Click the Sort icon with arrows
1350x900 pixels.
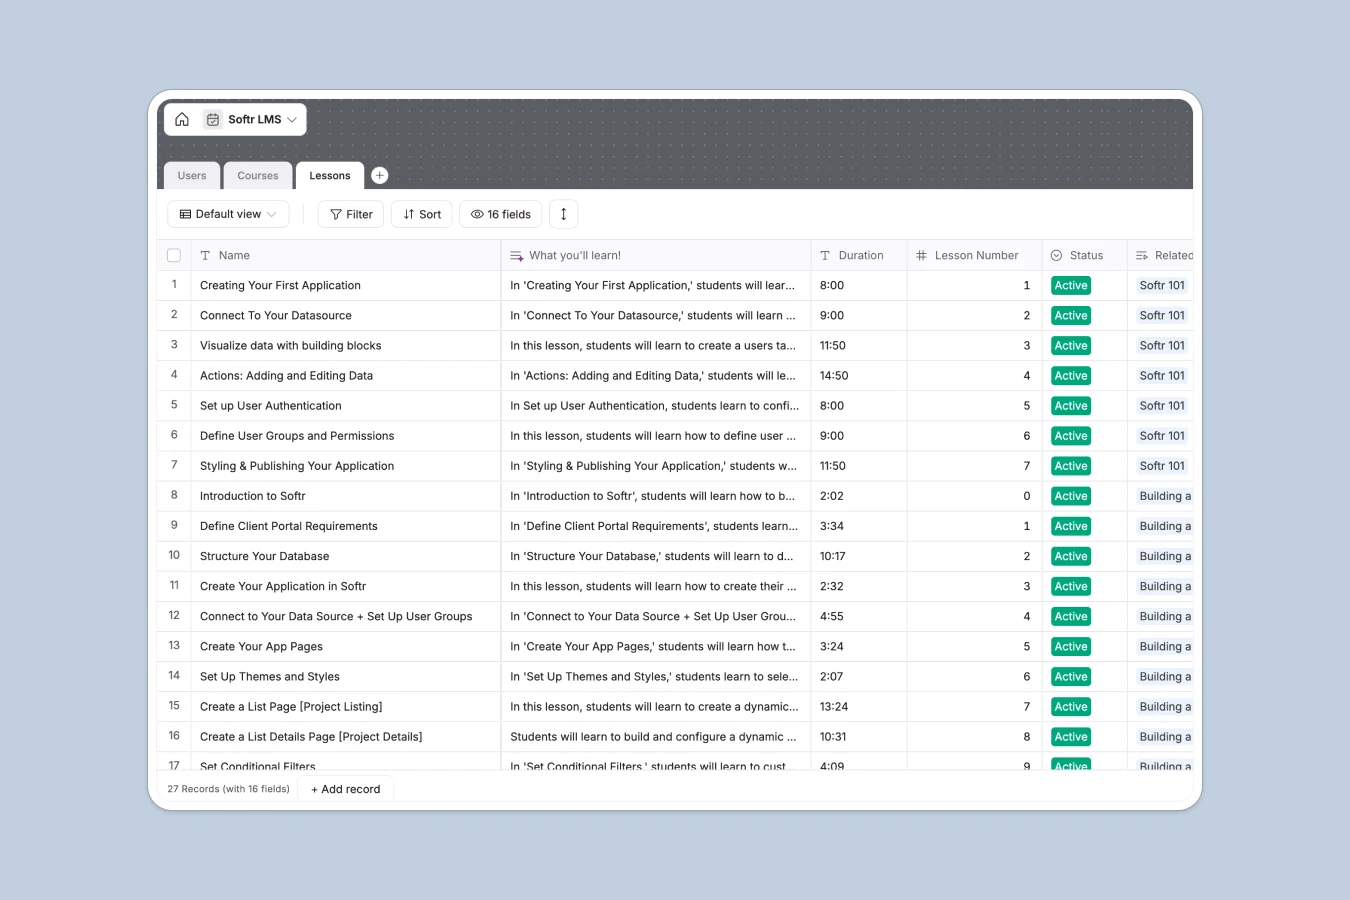[408, 214]
